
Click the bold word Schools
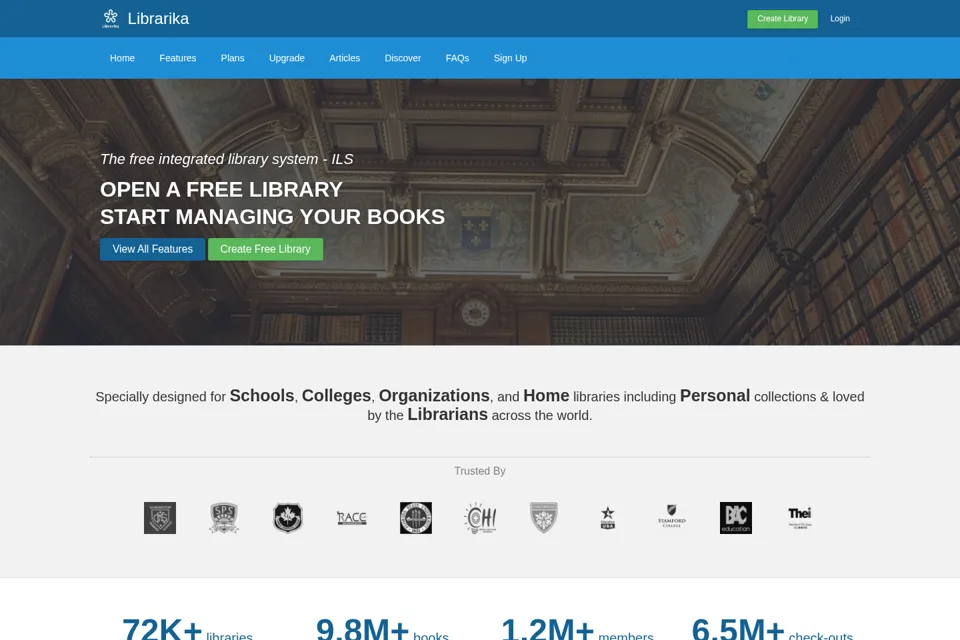point(261,396)
